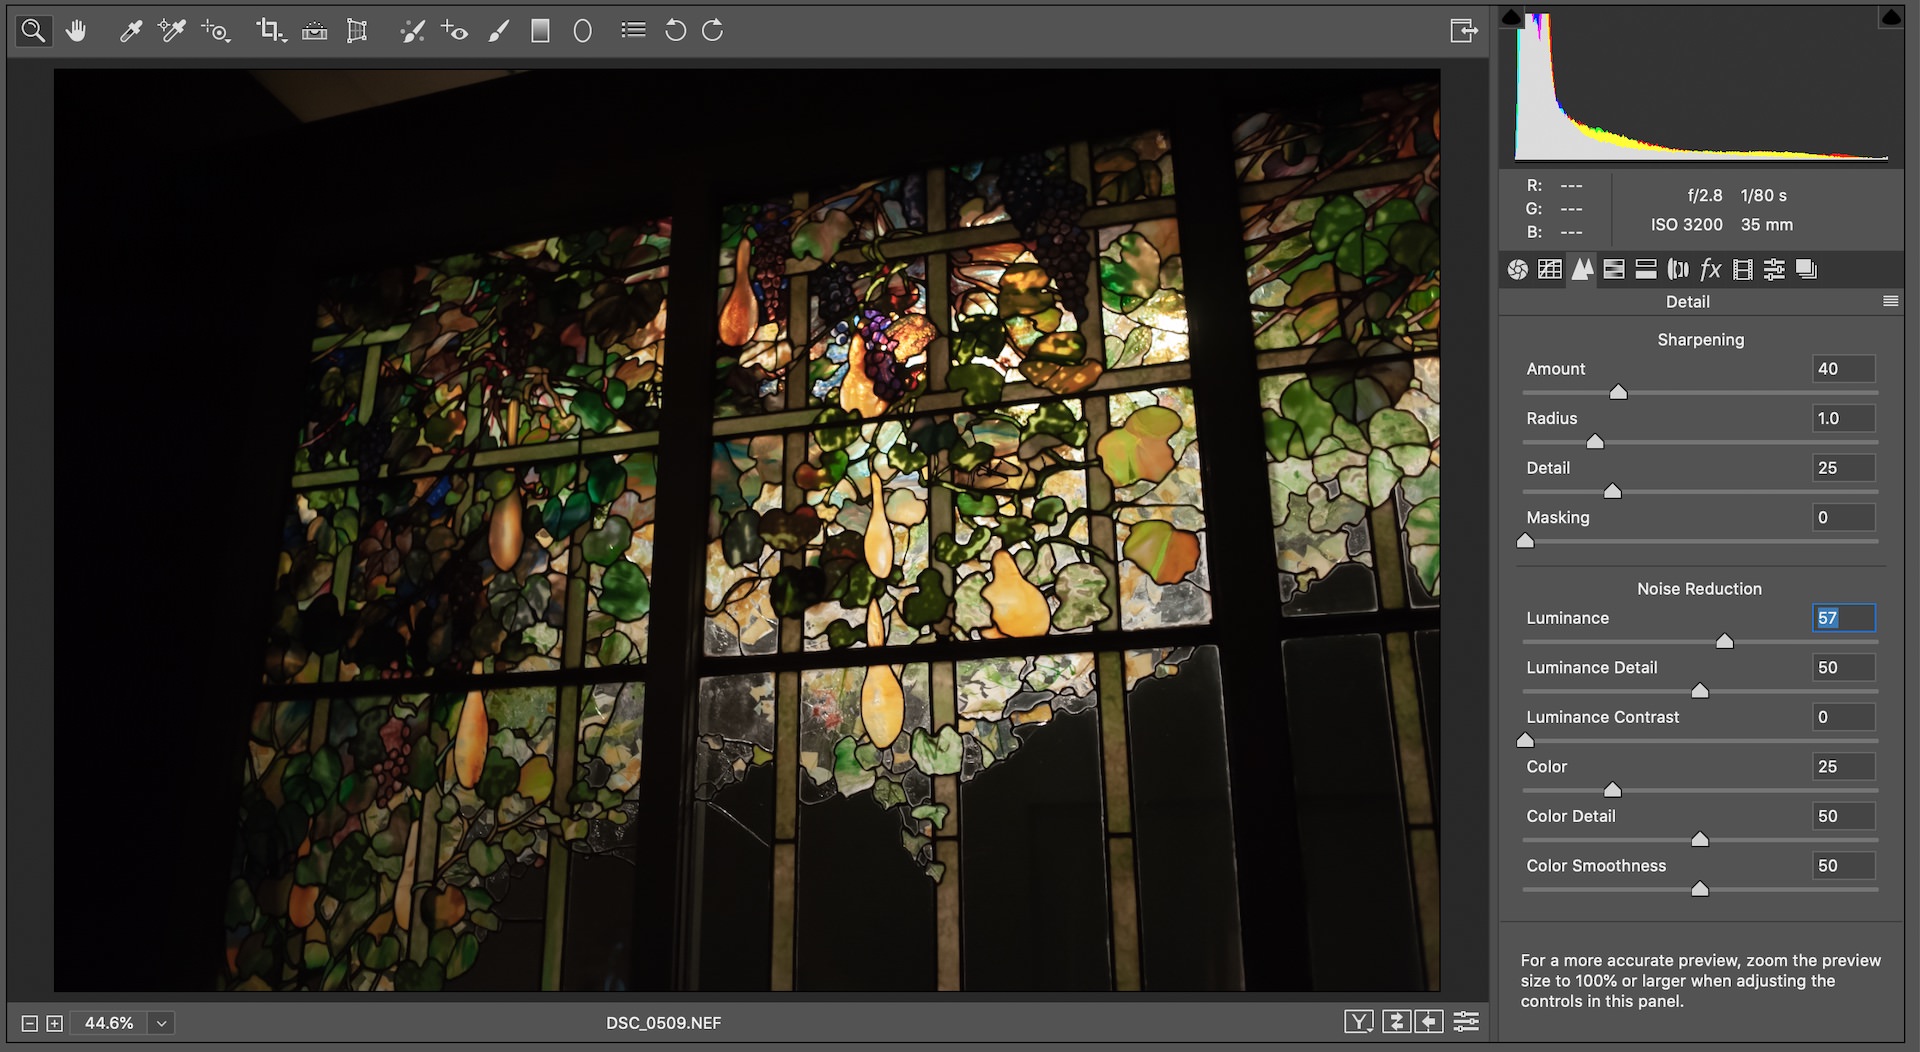
Task: Select the Radial Filter tool
Action: coord(583,31)
